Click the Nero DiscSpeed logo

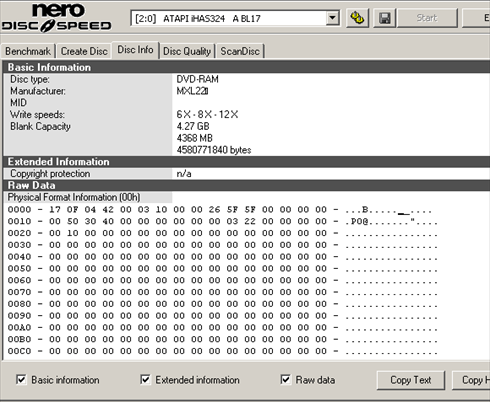point(56,18)
